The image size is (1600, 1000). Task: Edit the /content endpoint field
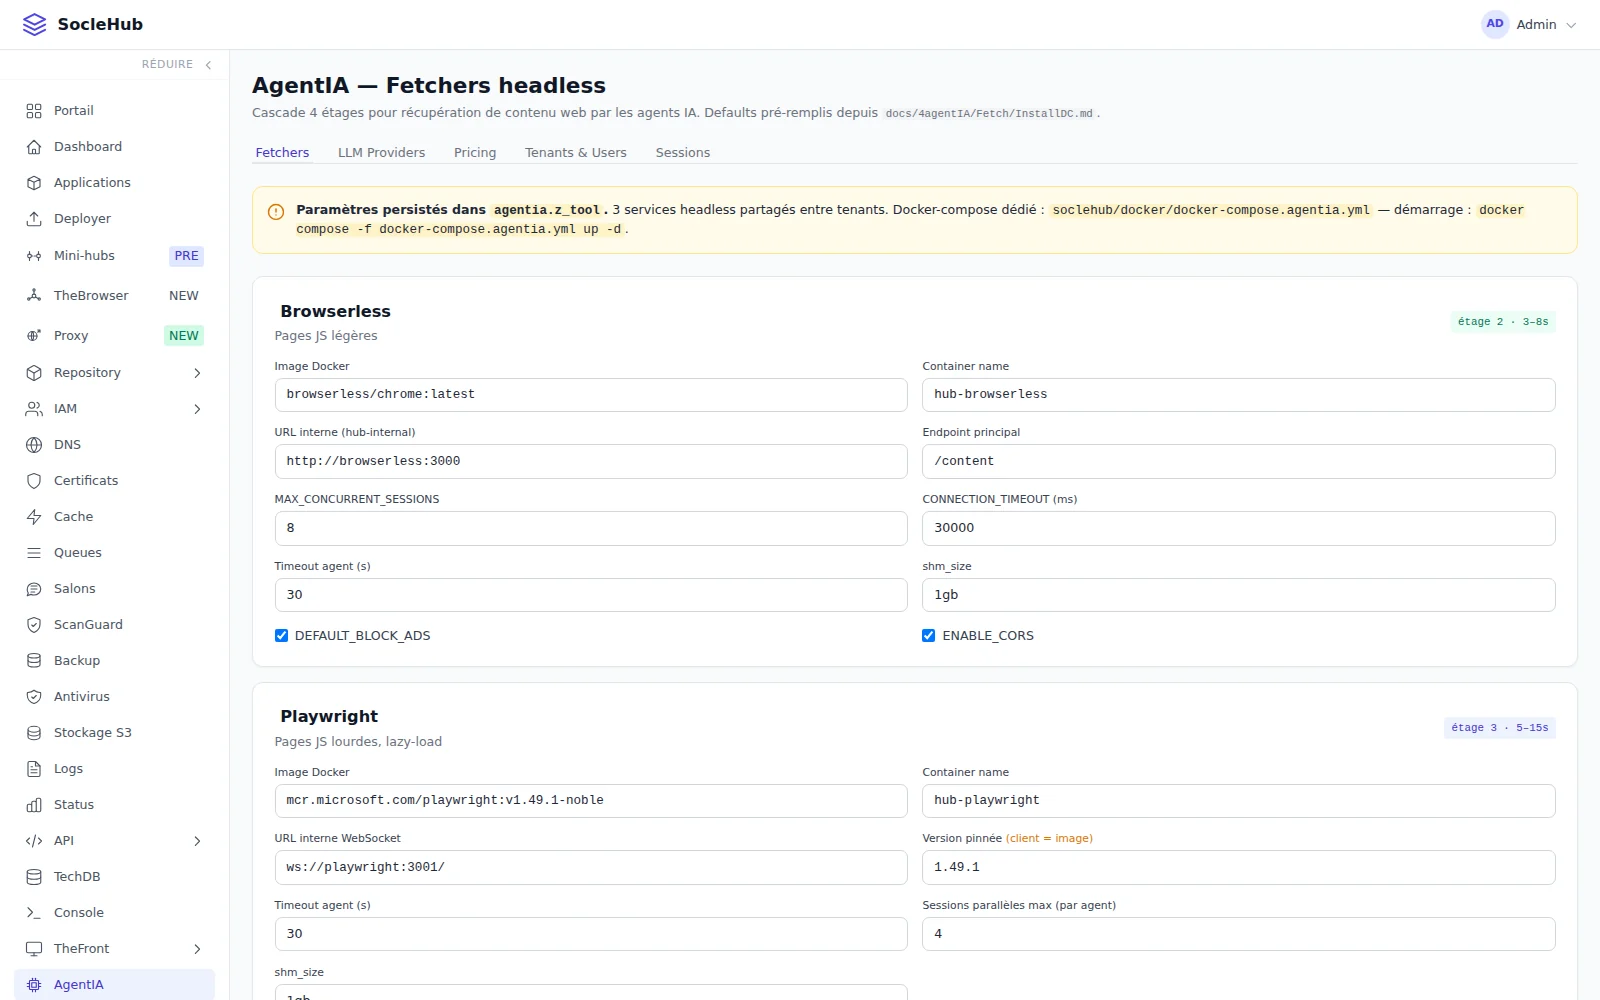point(1239,462)
